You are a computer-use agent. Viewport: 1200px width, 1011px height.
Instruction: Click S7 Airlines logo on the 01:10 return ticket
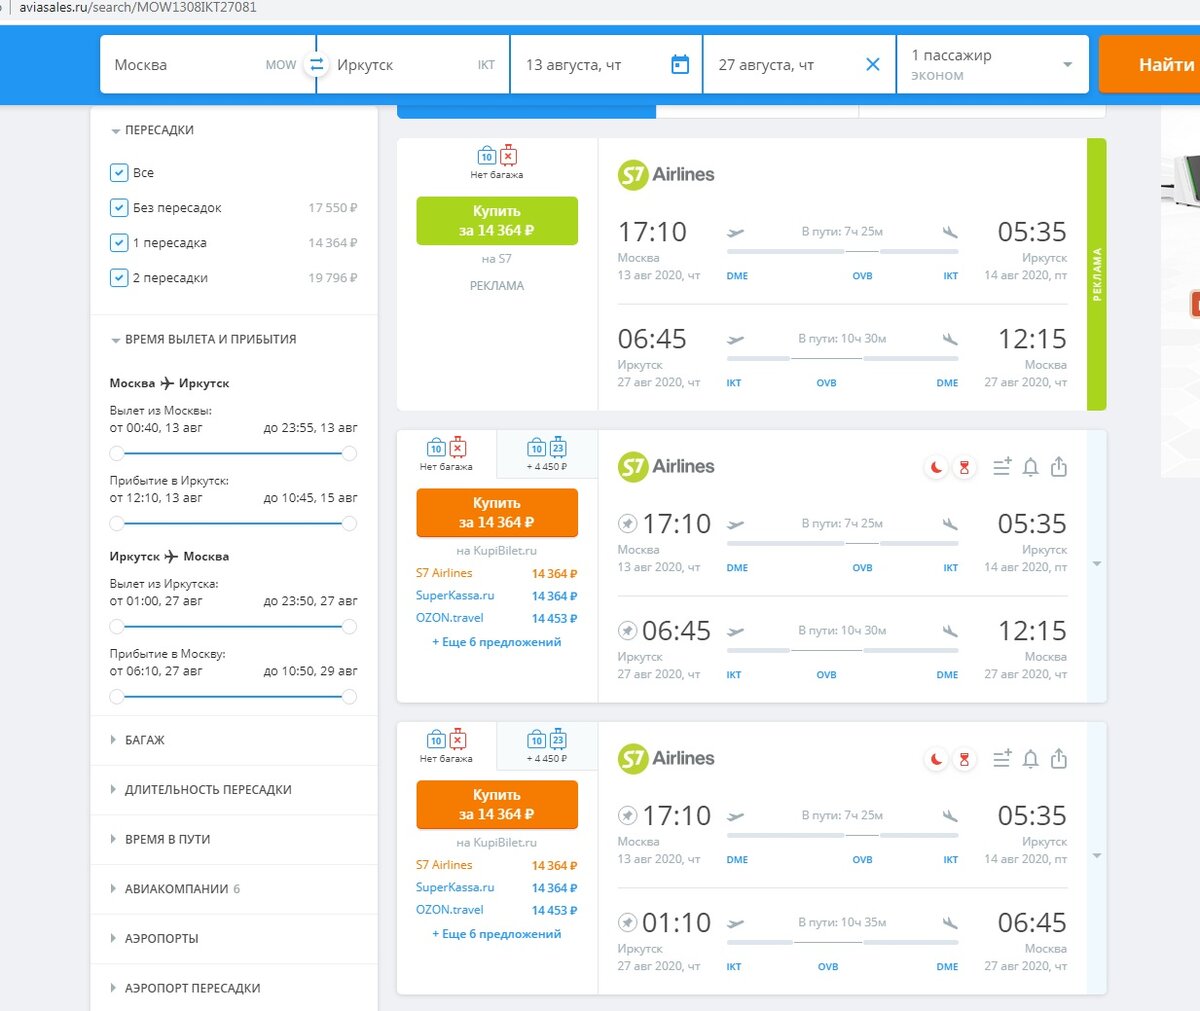click(666, 759)
